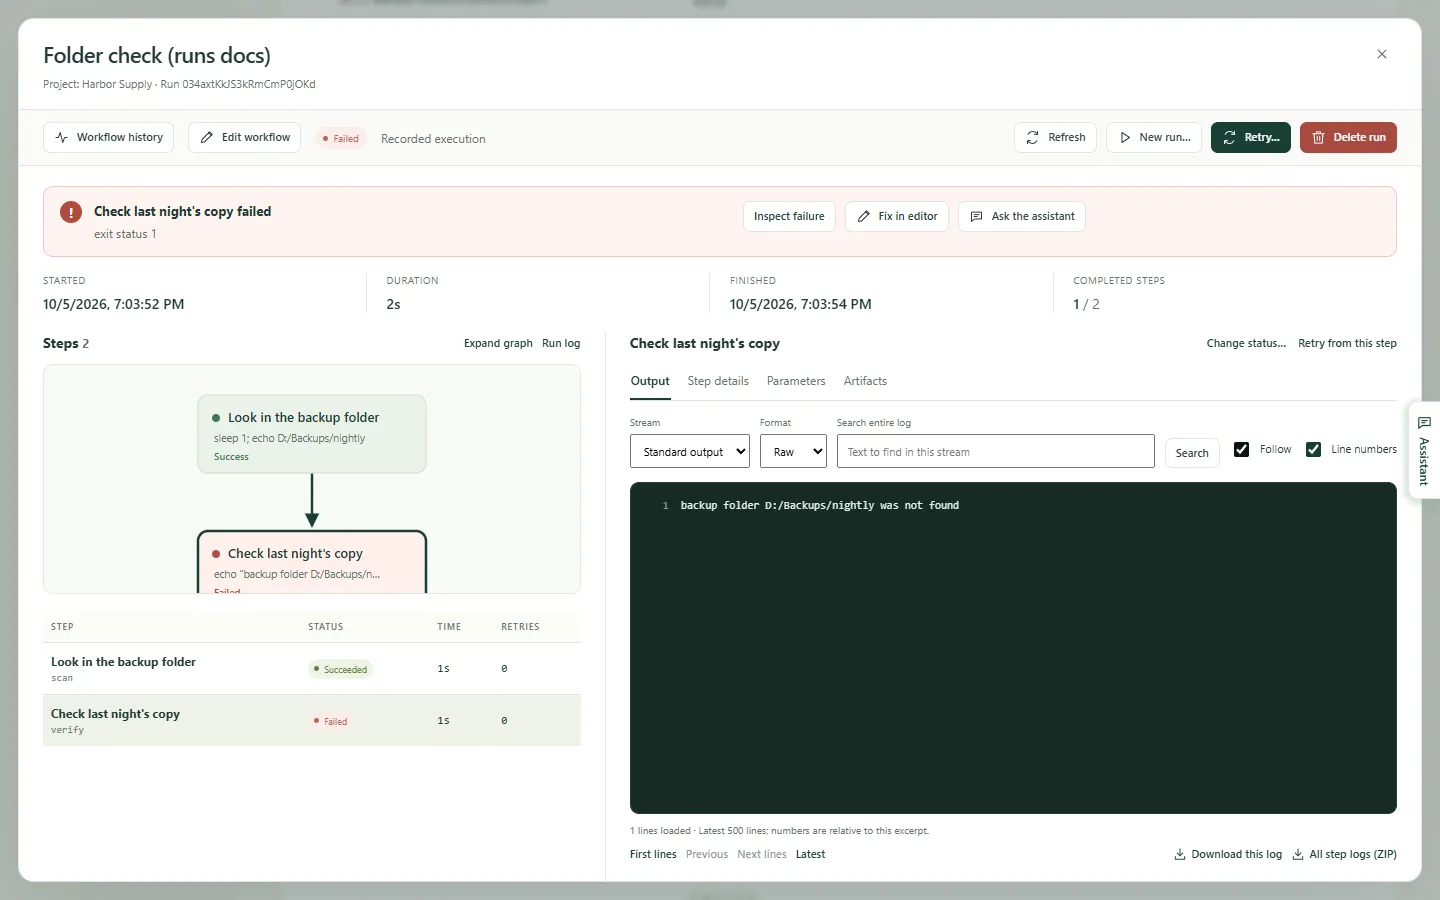Viewport: 1440px width, 900px height.
Task: Ask the assistant about the failure
Action: click(1022, 217)
